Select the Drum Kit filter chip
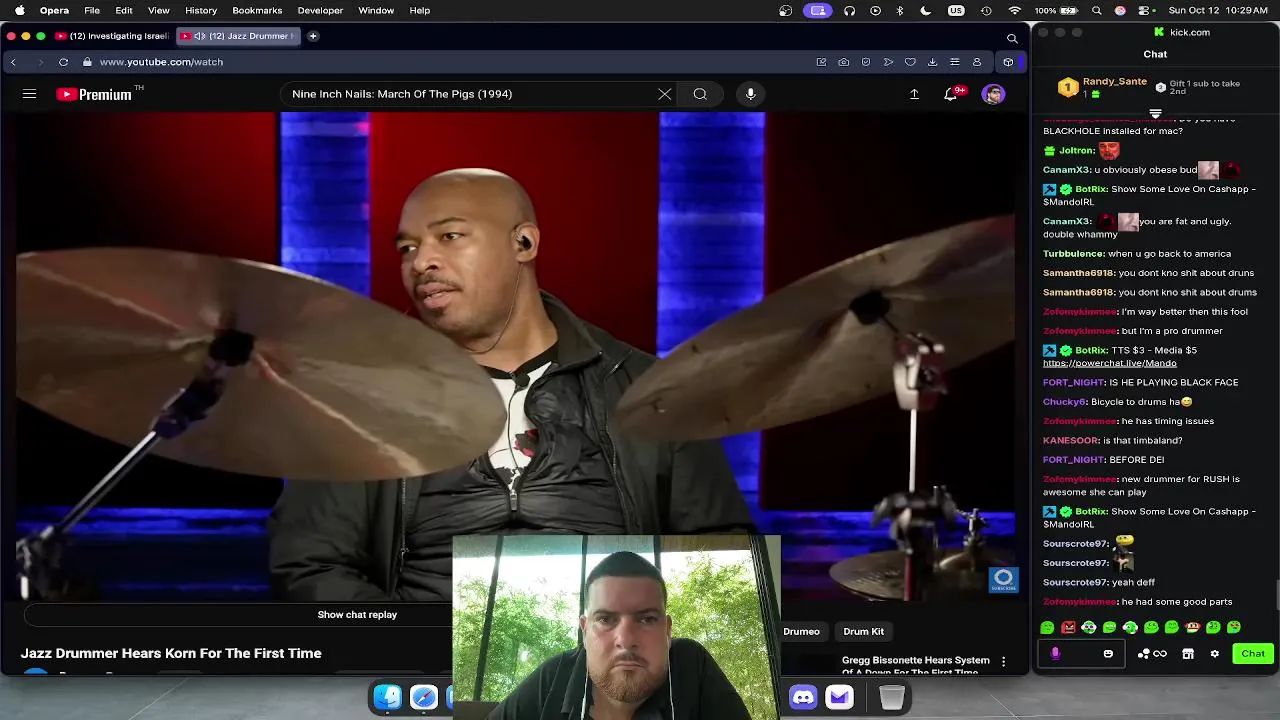The width and height of the screenshot is (1280, 720). 864,632
